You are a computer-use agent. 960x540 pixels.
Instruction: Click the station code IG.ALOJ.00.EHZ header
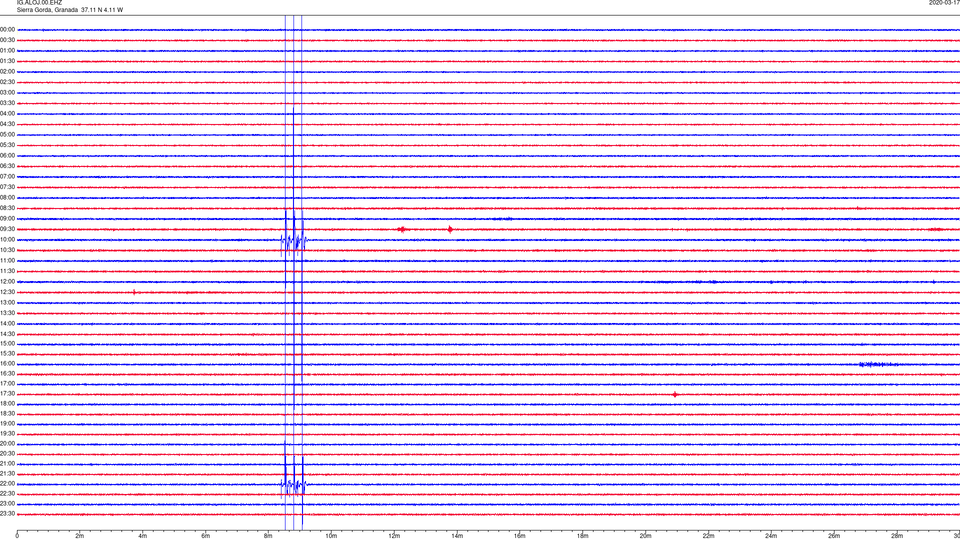point(39,3)
